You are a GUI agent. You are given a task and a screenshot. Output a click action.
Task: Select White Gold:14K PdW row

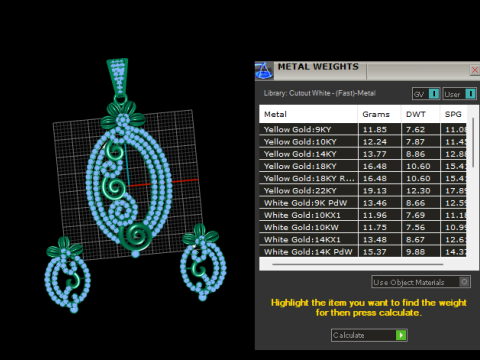(x=363, y=252)
